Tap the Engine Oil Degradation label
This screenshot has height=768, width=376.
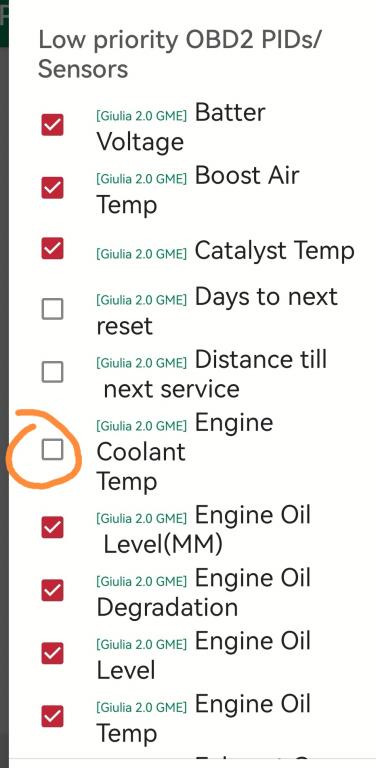pos(204,593)
